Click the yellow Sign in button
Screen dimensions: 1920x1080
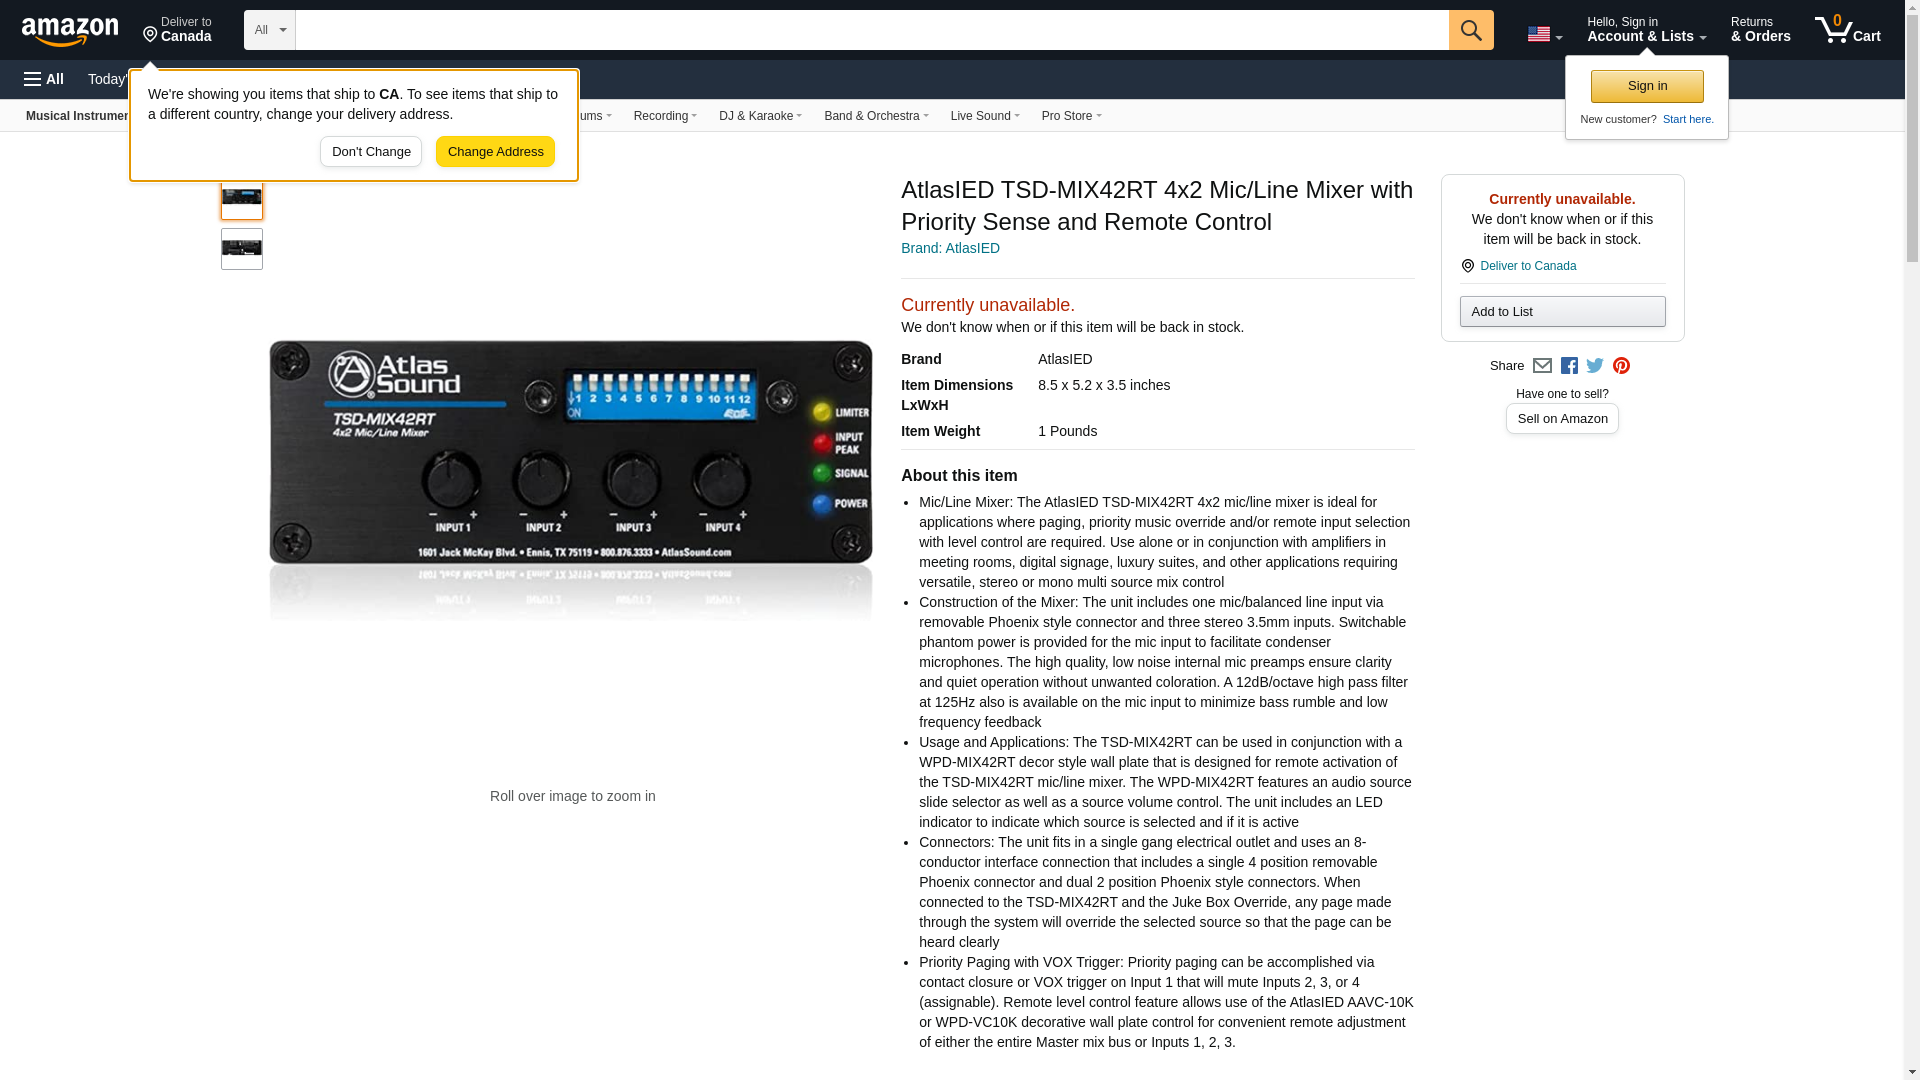point(1647,86)
